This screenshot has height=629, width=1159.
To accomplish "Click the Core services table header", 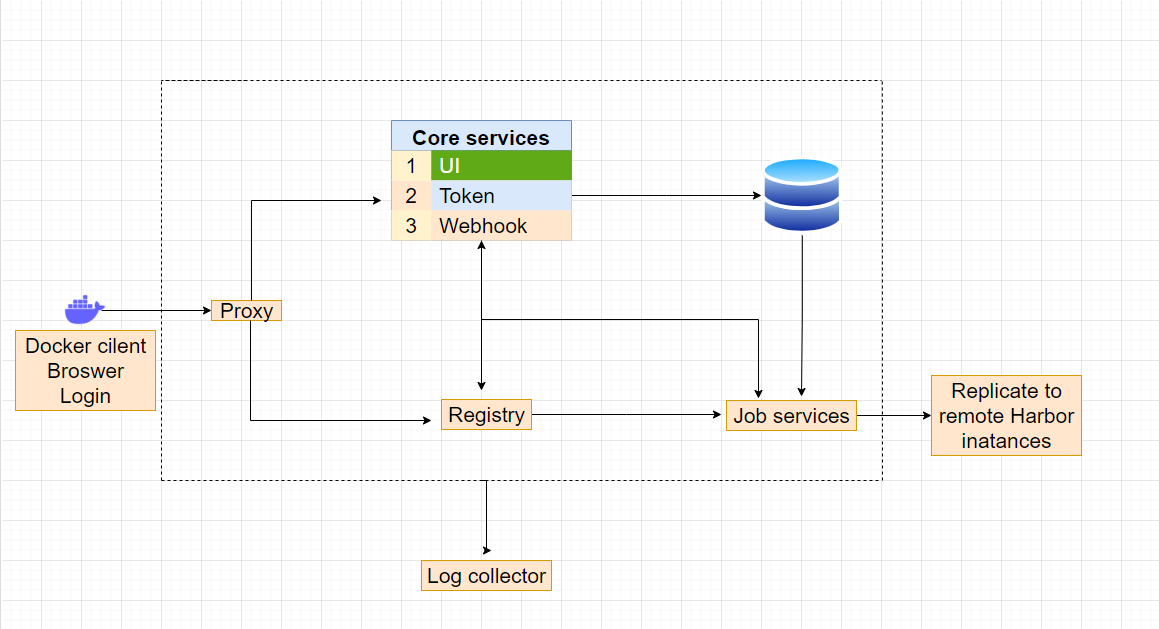I will pyautogui.click(x=481, y=137).
